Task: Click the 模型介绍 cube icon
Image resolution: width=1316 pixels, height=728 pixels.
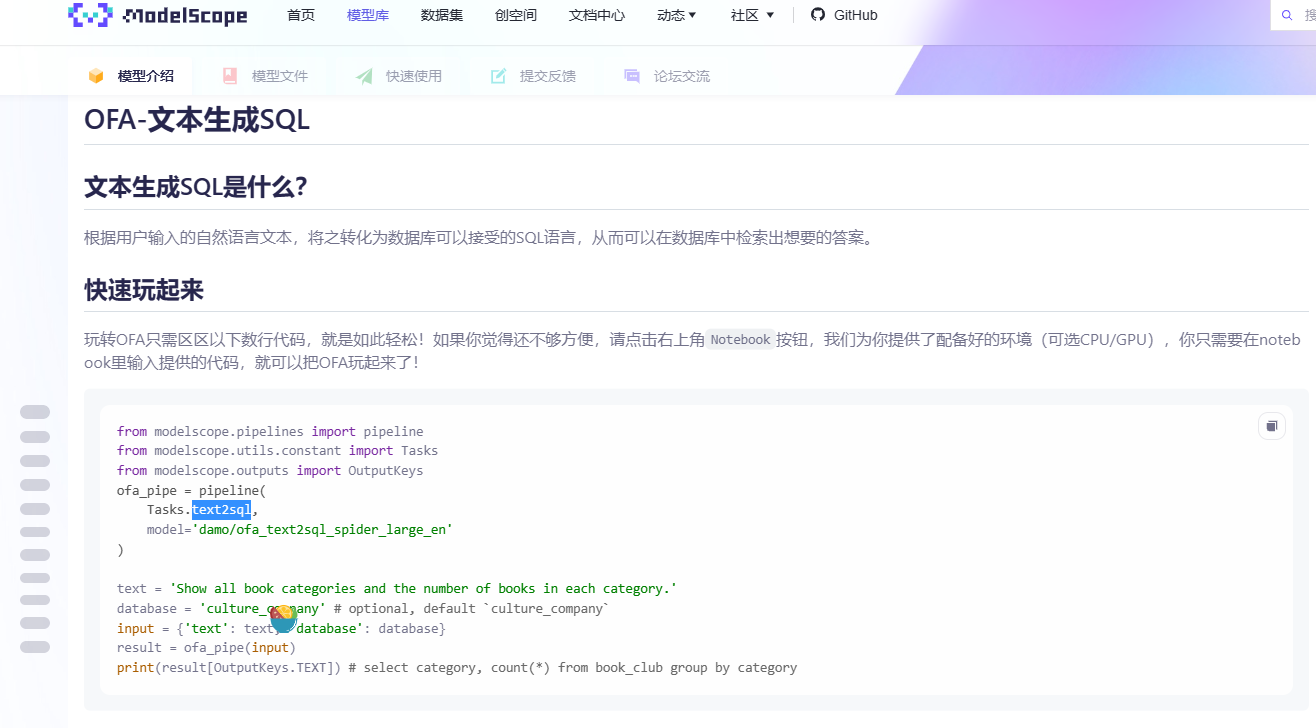Action: (96, 76)
